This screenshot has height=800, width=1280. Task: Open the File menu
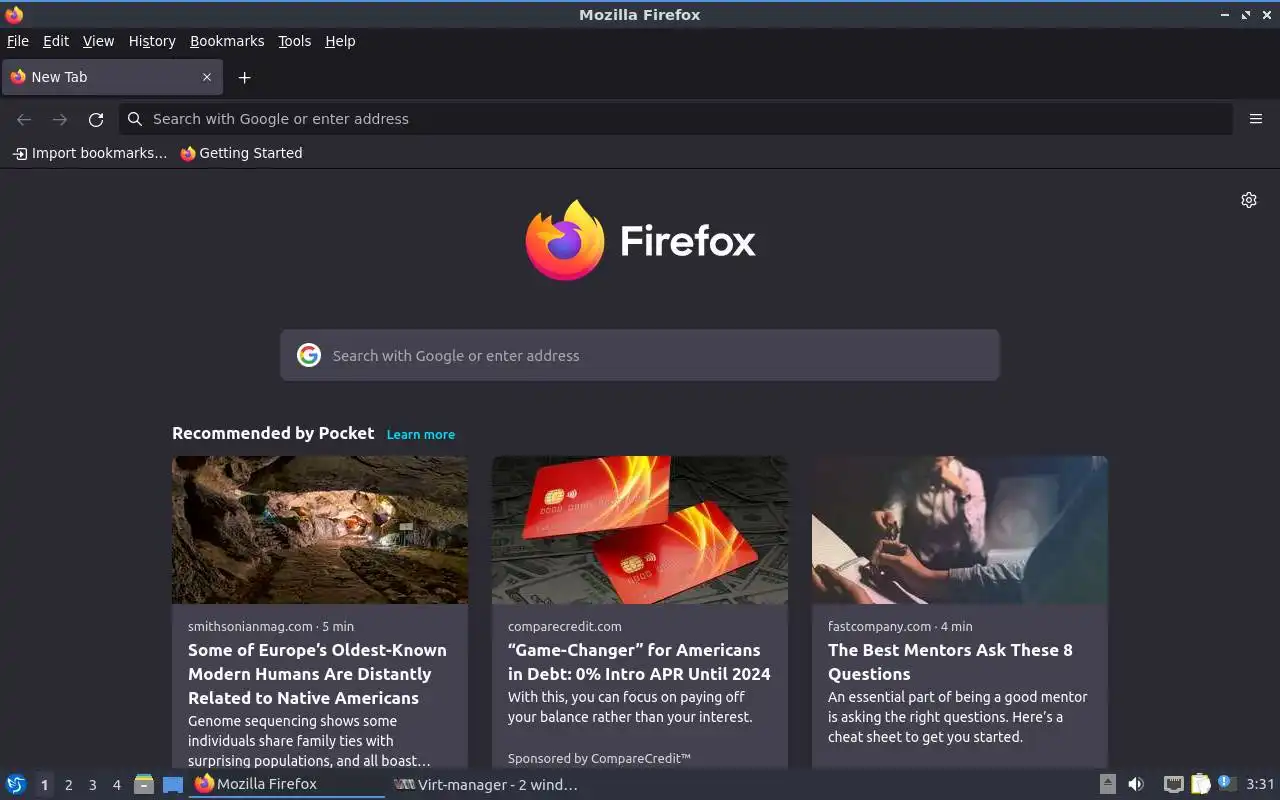(x=18, y=41)
